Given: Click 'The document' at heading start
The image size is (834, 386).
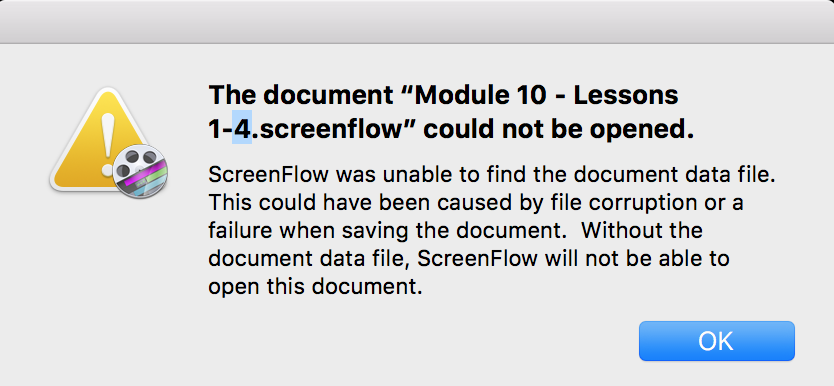Looking at the screenshot, I should click(x=302, y=96).
